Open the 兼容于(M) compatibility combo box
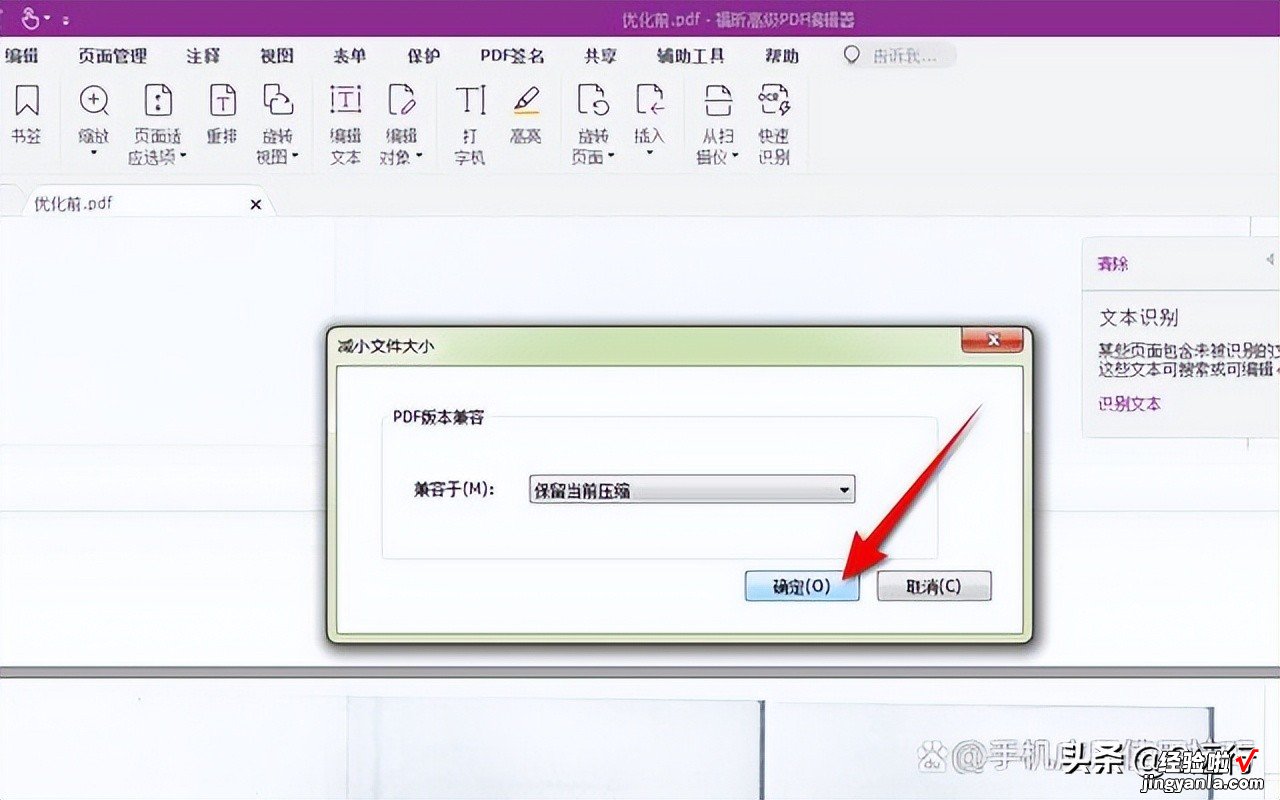 [691, 490]
